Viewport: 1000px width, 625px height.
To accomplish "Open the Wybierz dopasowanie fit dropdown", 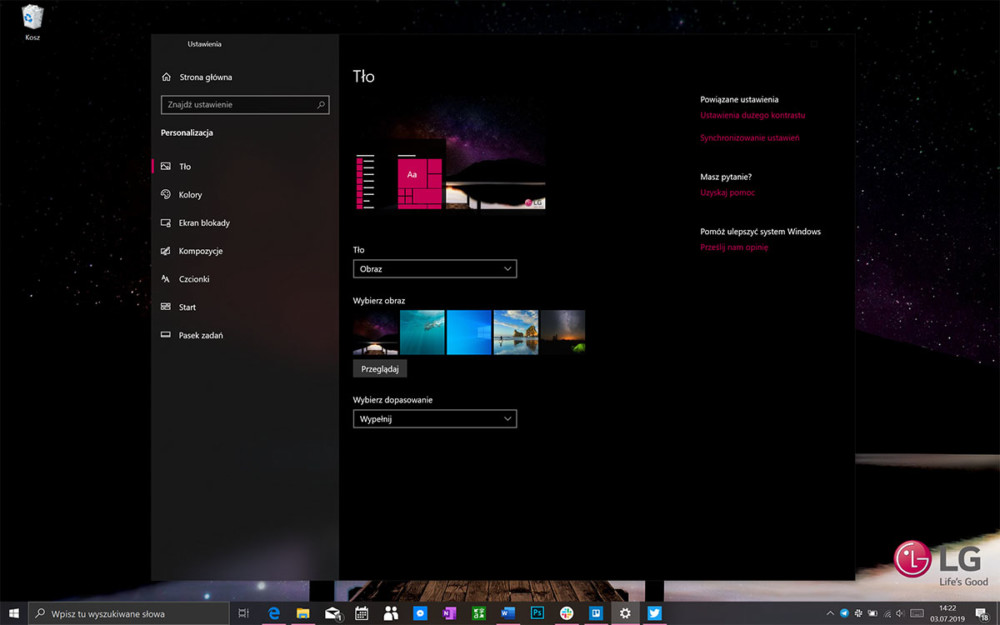I will click(434, 418).
